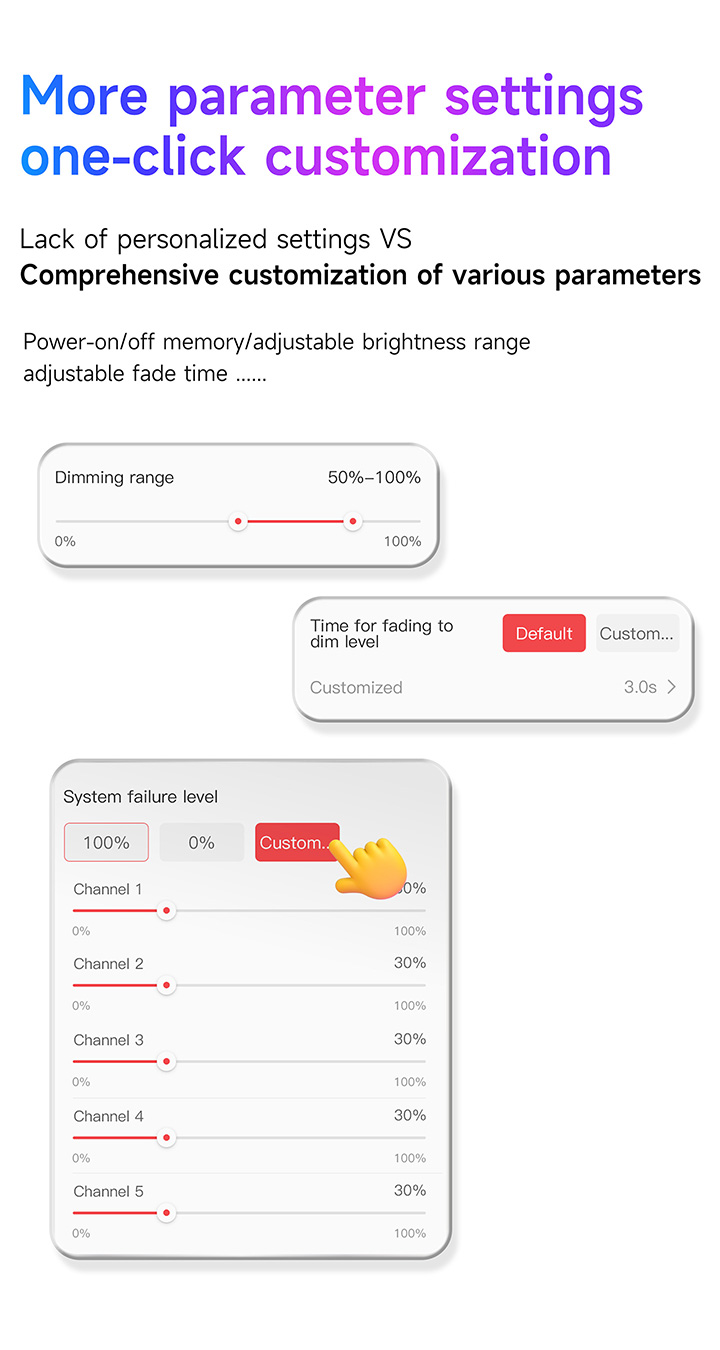
Task: Click the Customized row label
Action: [356, 687]
